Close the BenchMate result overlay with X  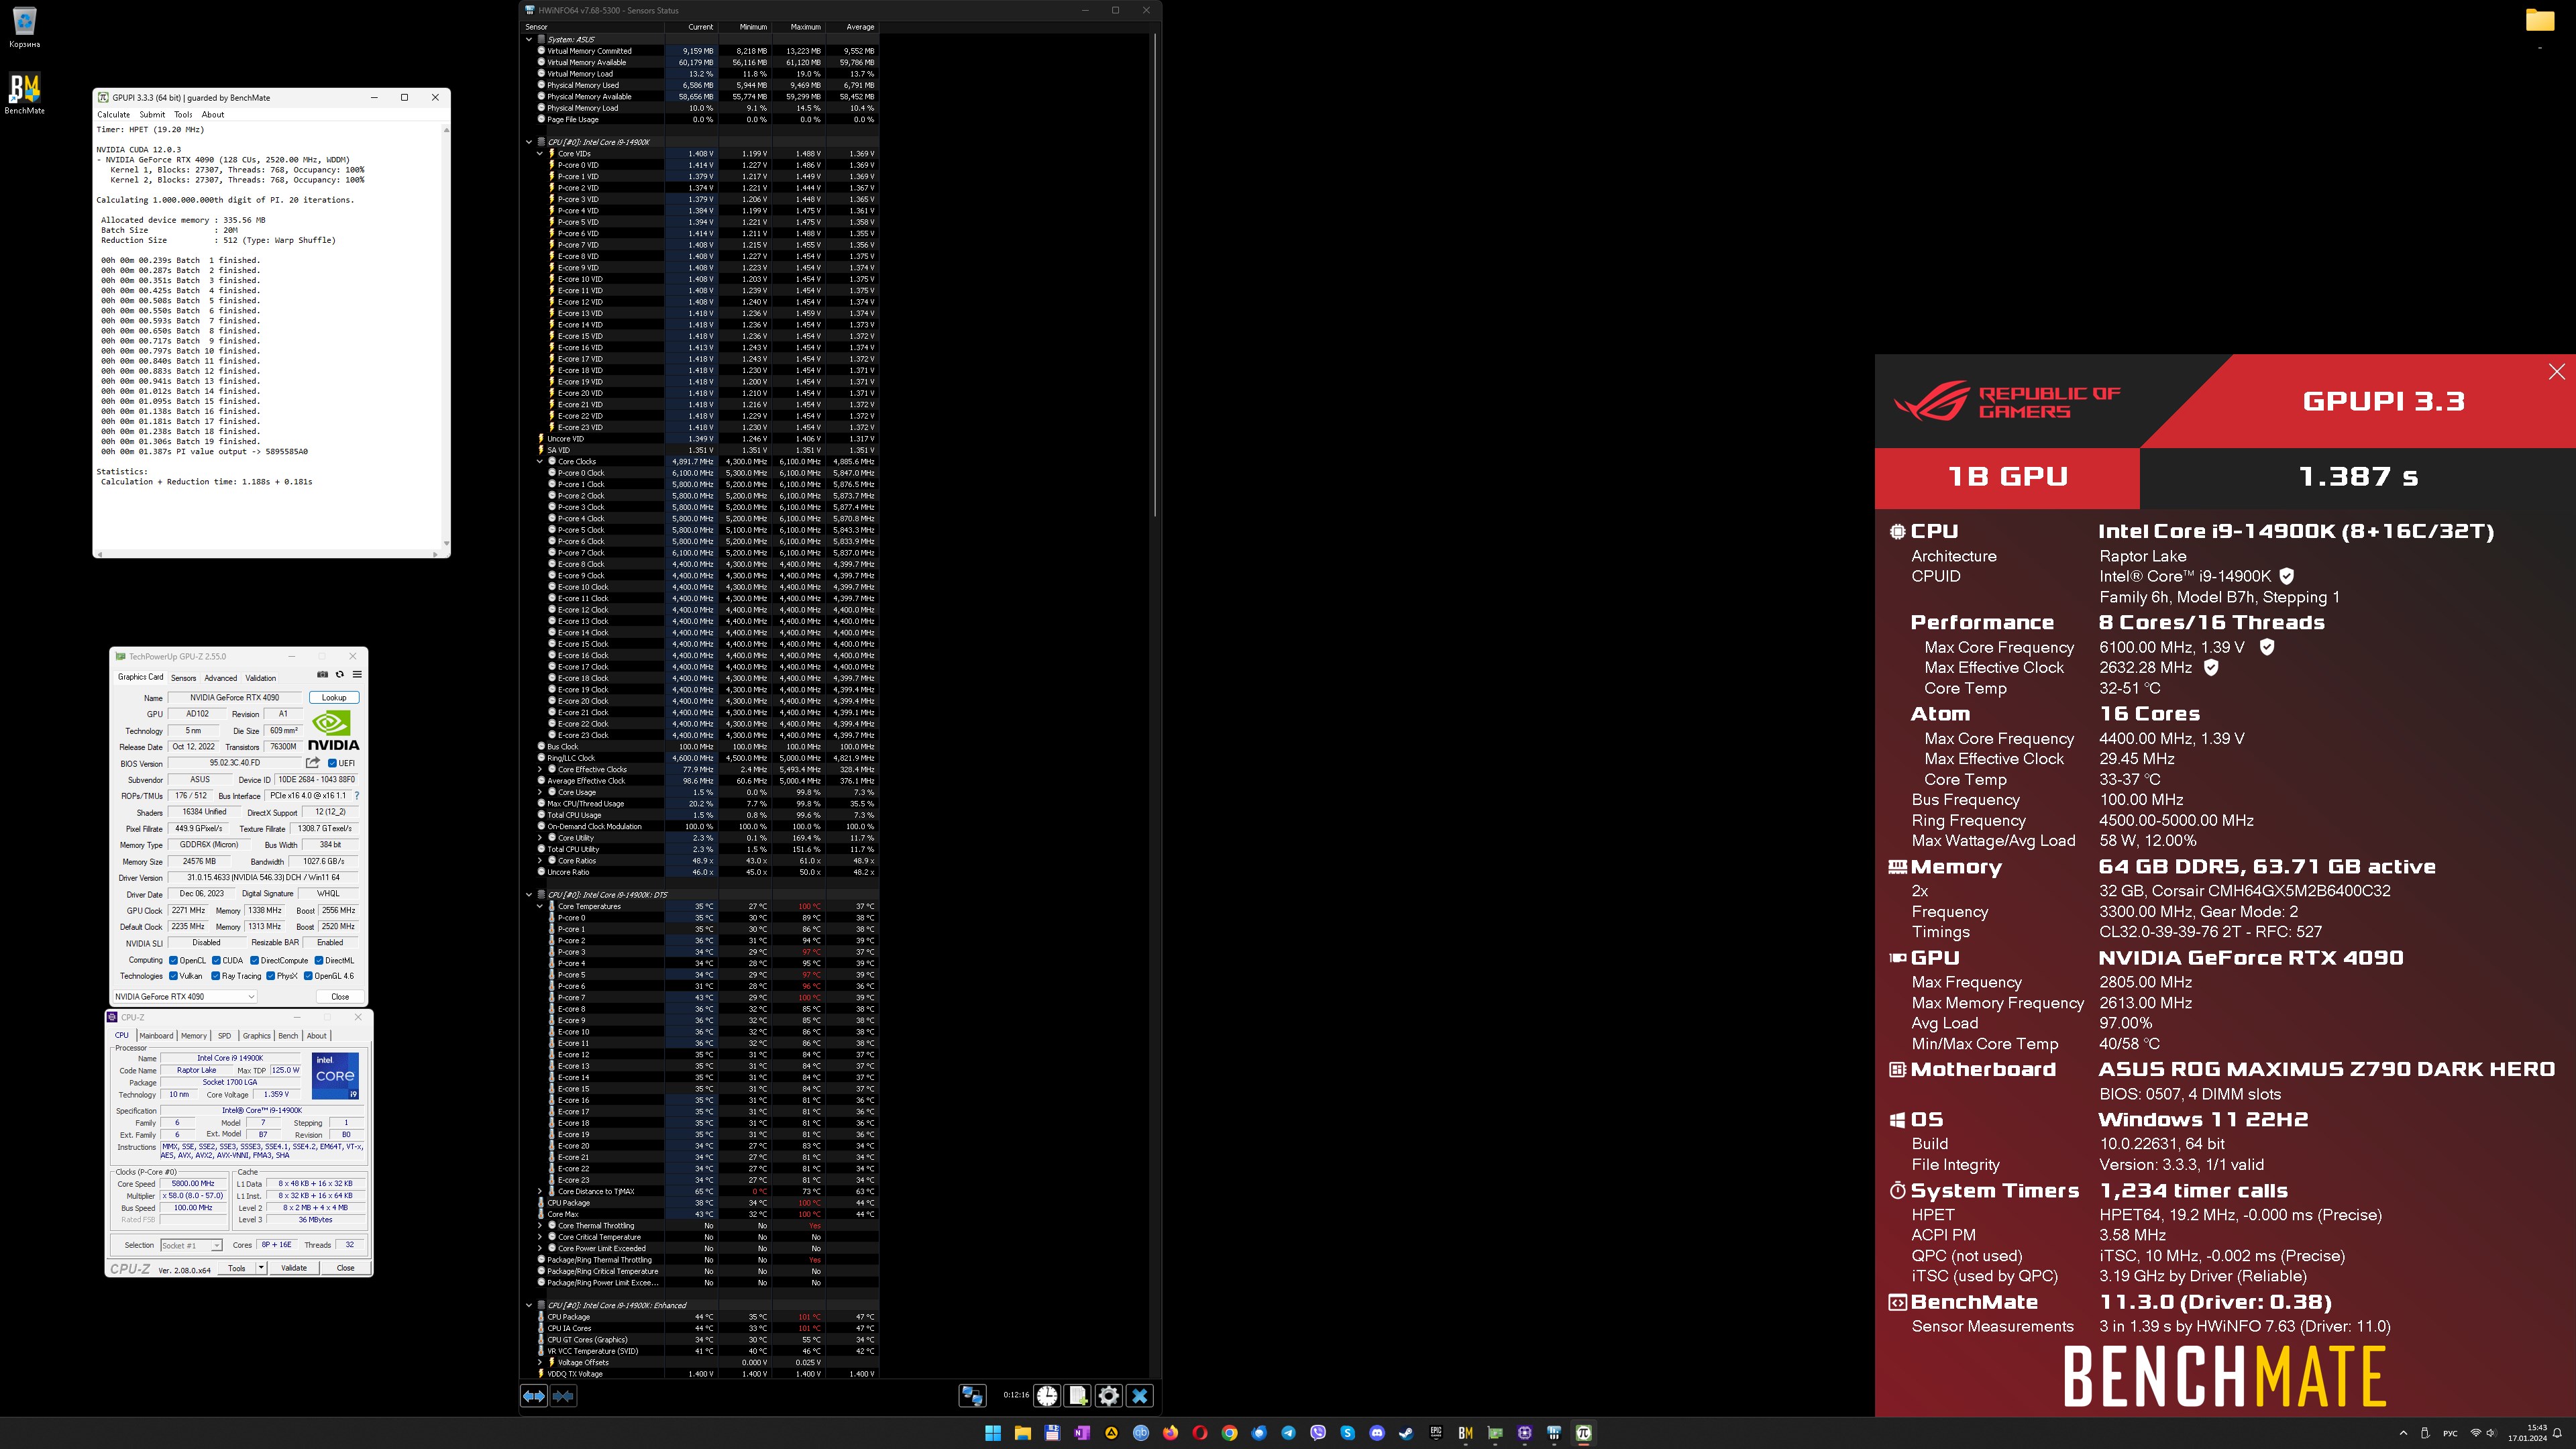point(2557,372)
